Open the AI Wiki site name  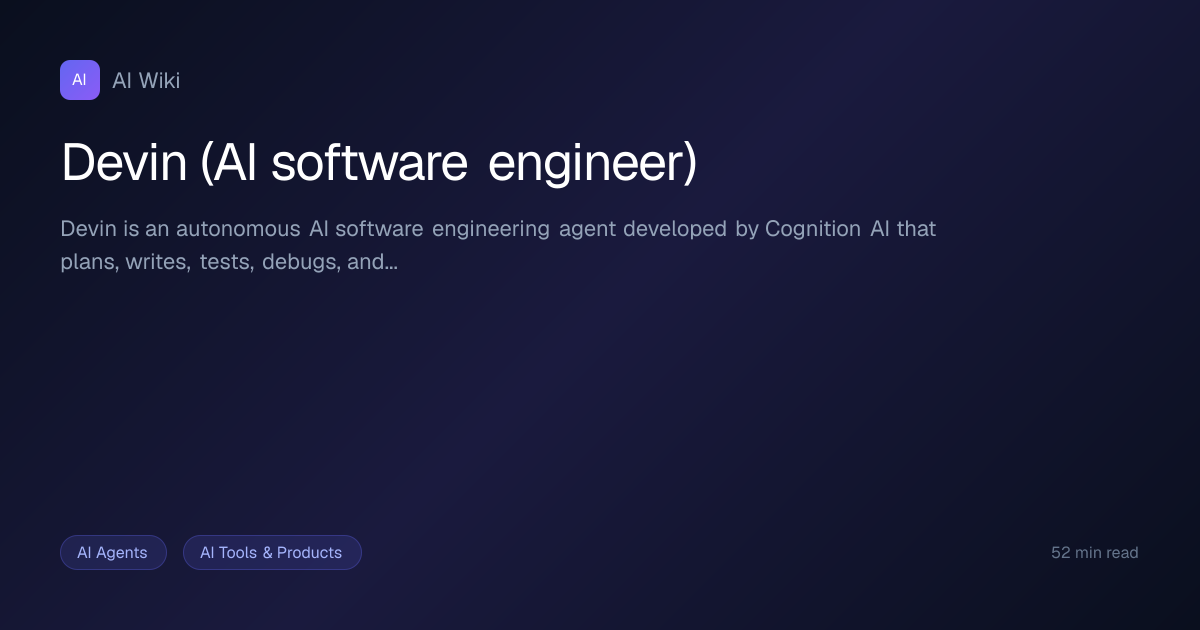(x=146, y=81)
